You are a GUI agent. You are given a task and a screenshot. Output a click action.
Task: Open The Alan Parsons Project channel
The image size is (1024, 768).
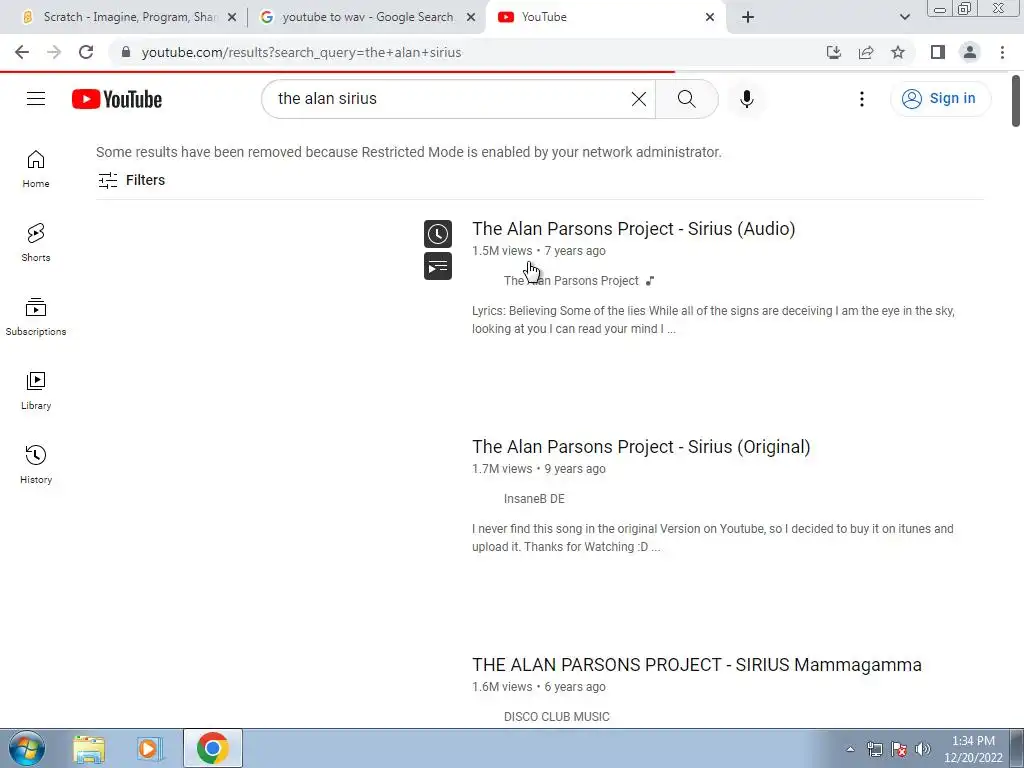[571, 281]
